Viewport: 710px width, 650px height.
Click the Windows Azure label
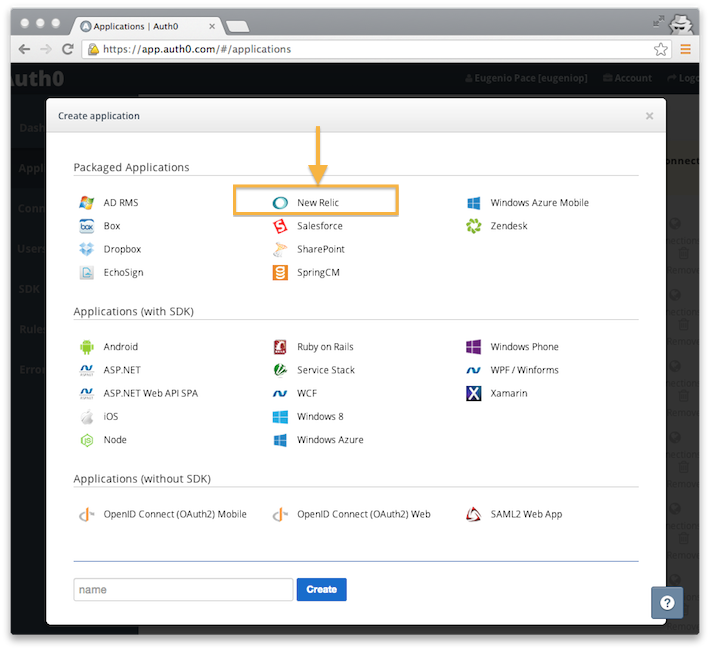(330, 439)
